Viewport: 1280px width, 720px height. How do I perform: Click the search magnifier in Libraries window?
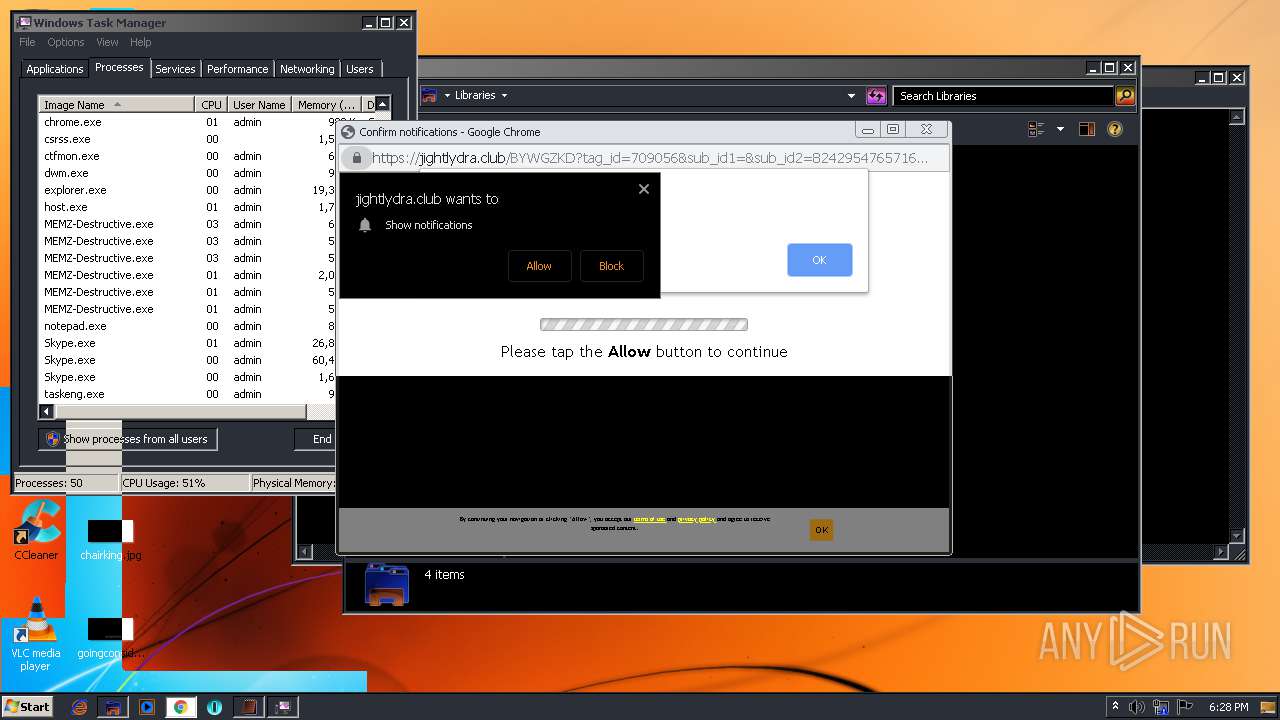(1125, 96)
